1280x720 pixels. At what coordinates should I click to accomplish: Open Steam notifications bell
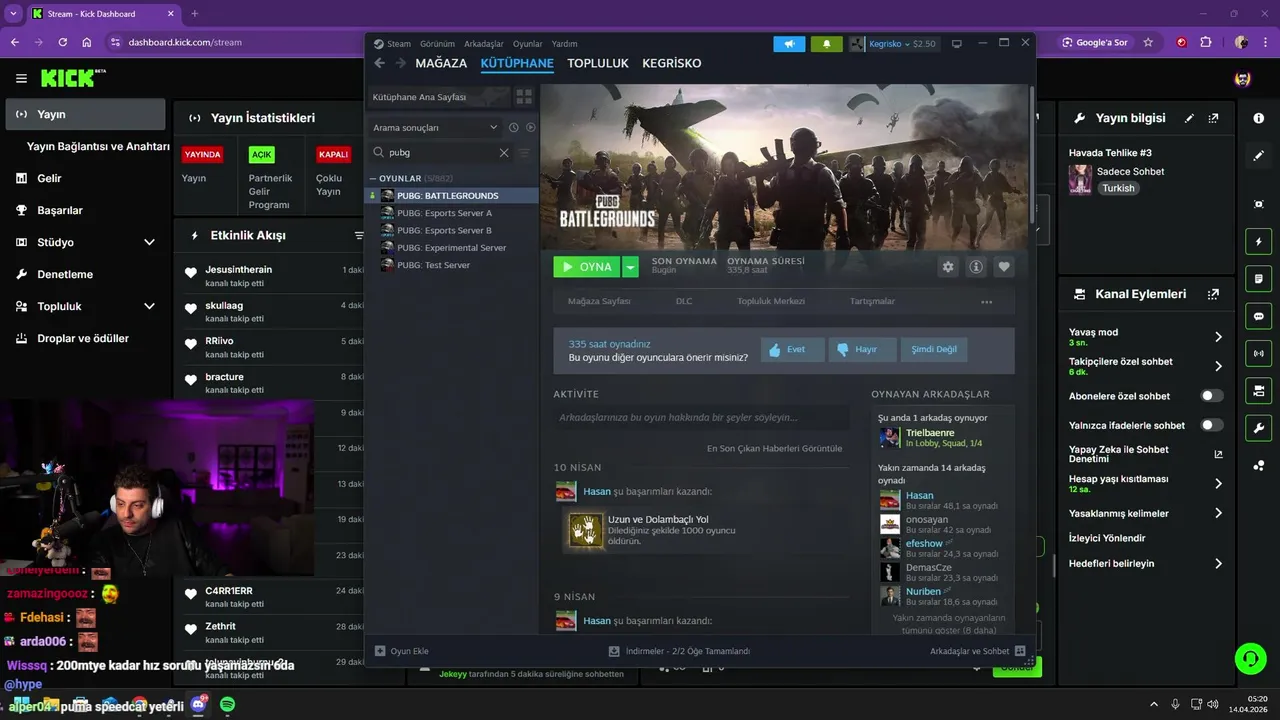pos(826,44)
